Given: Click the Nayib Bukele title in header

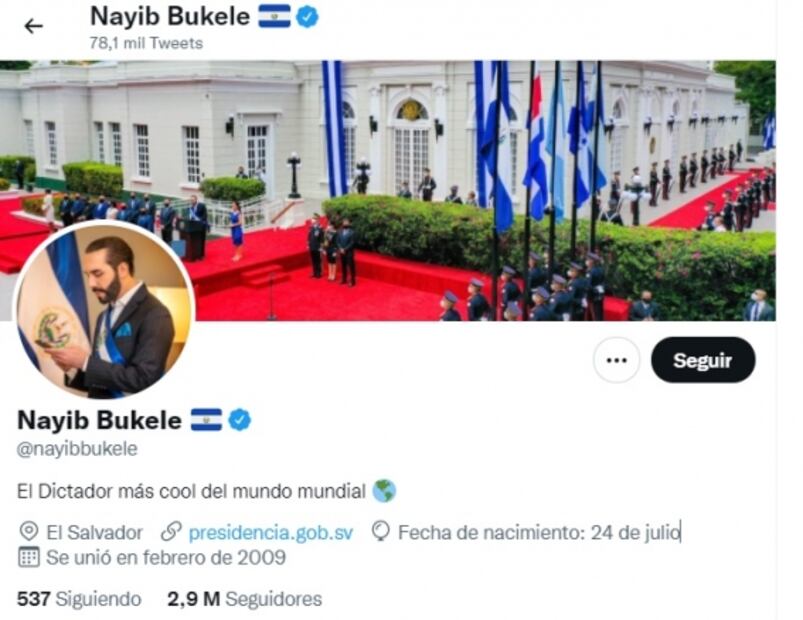Looking at the screenshot, I should 170,16.
